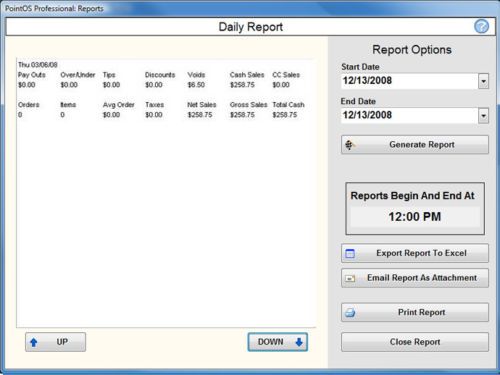Image resolution: width=500 pixels, height=375 pixels.
Task: Click the Over/Under column label
Action: click(78, 75)
